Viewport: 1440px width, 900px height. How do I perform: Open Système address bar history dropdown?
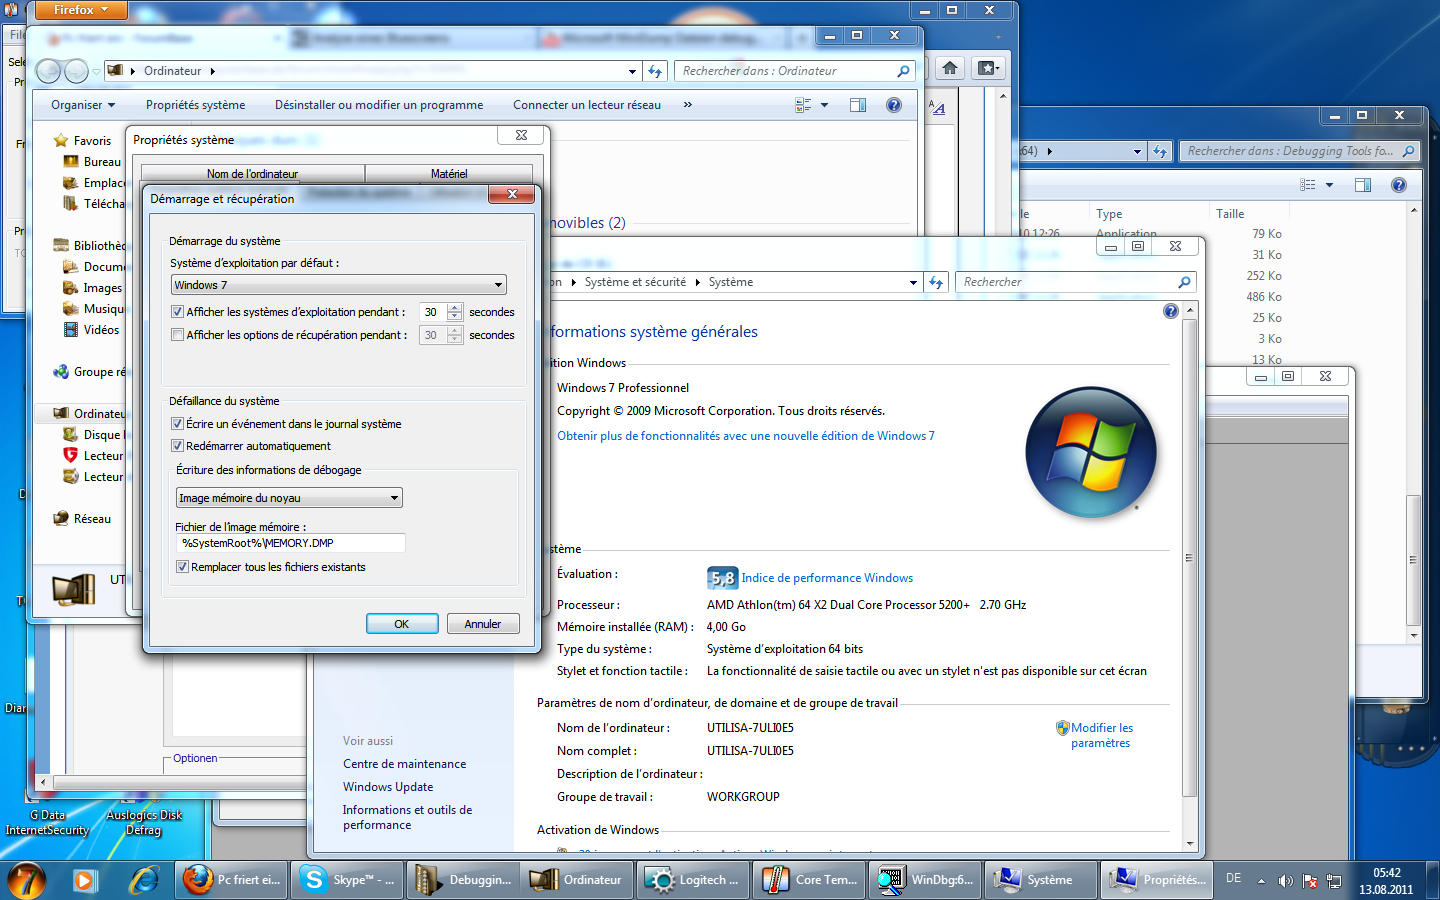click(913, 282)
